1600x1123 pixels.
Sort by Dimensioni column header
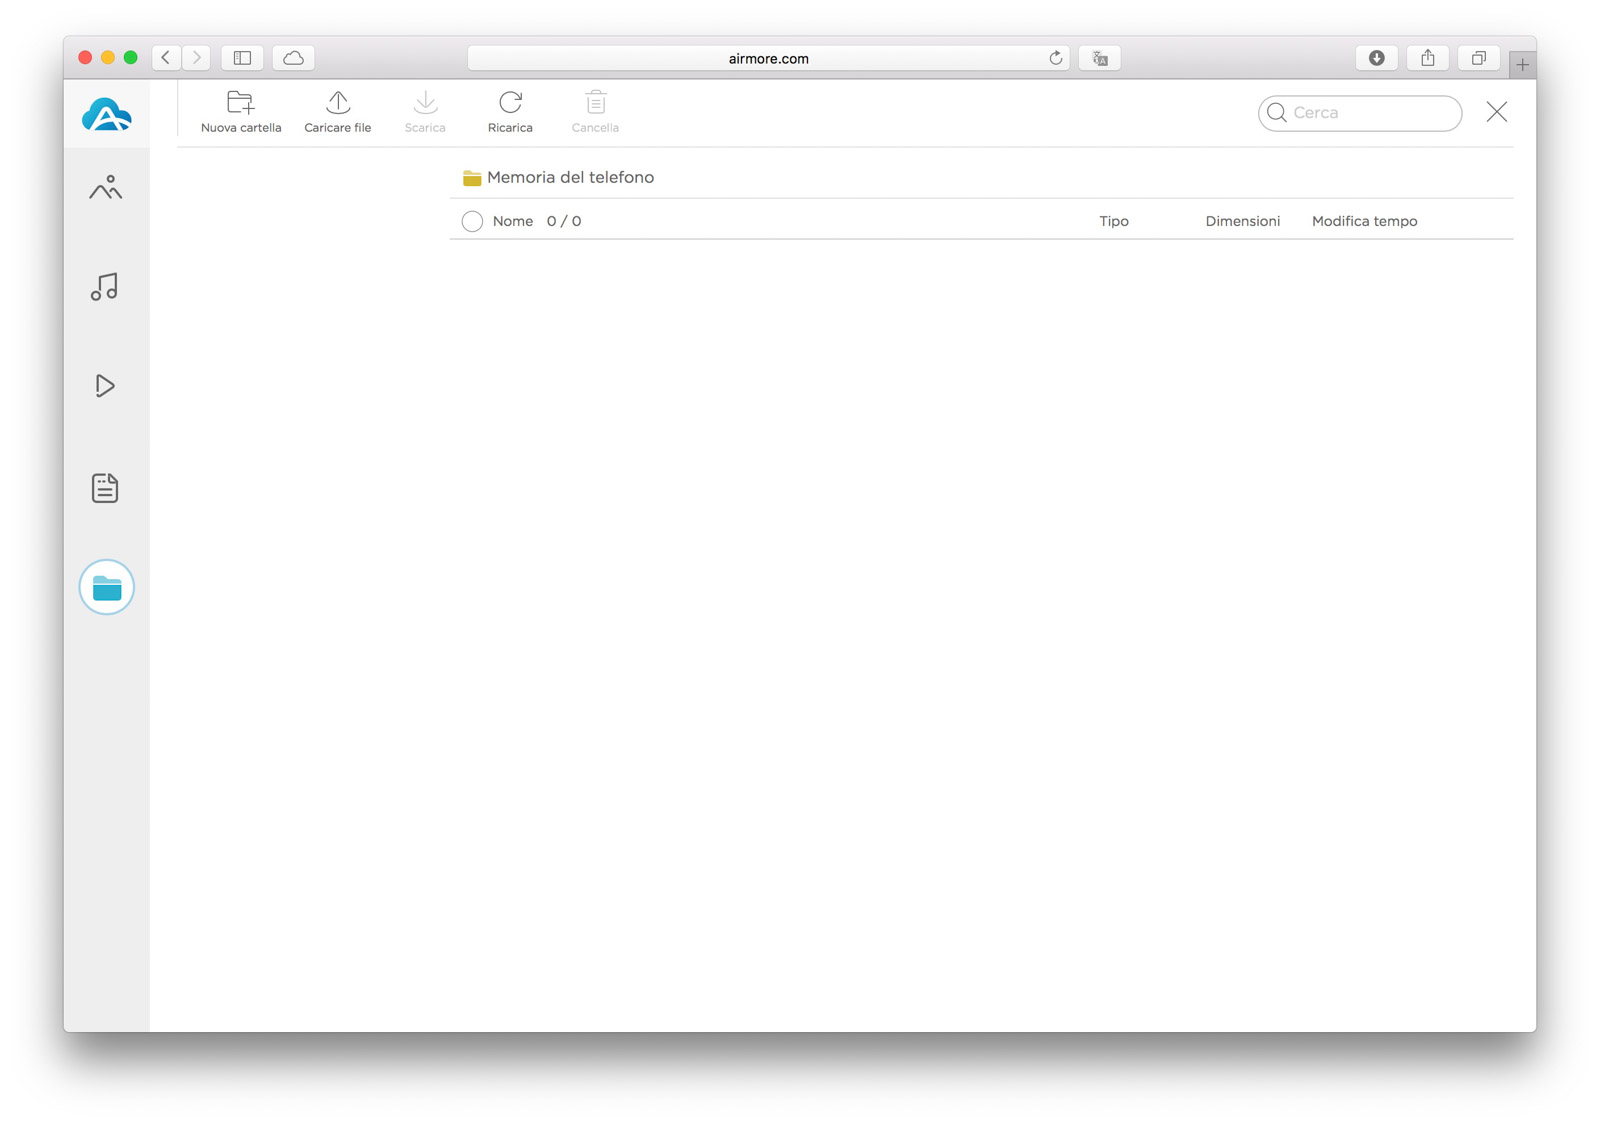(x=1242, y=221)
